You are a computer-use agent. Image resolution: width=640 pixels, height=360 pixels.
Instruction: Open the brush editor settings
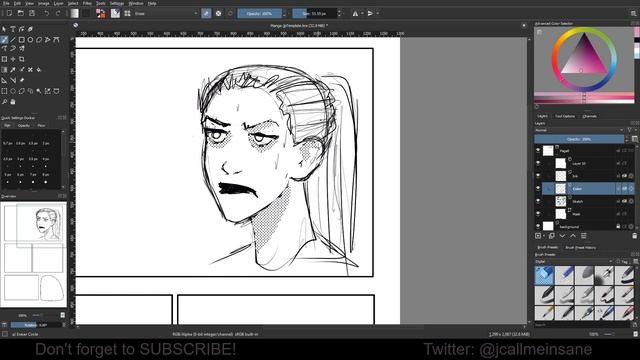[x=116, y=13]
